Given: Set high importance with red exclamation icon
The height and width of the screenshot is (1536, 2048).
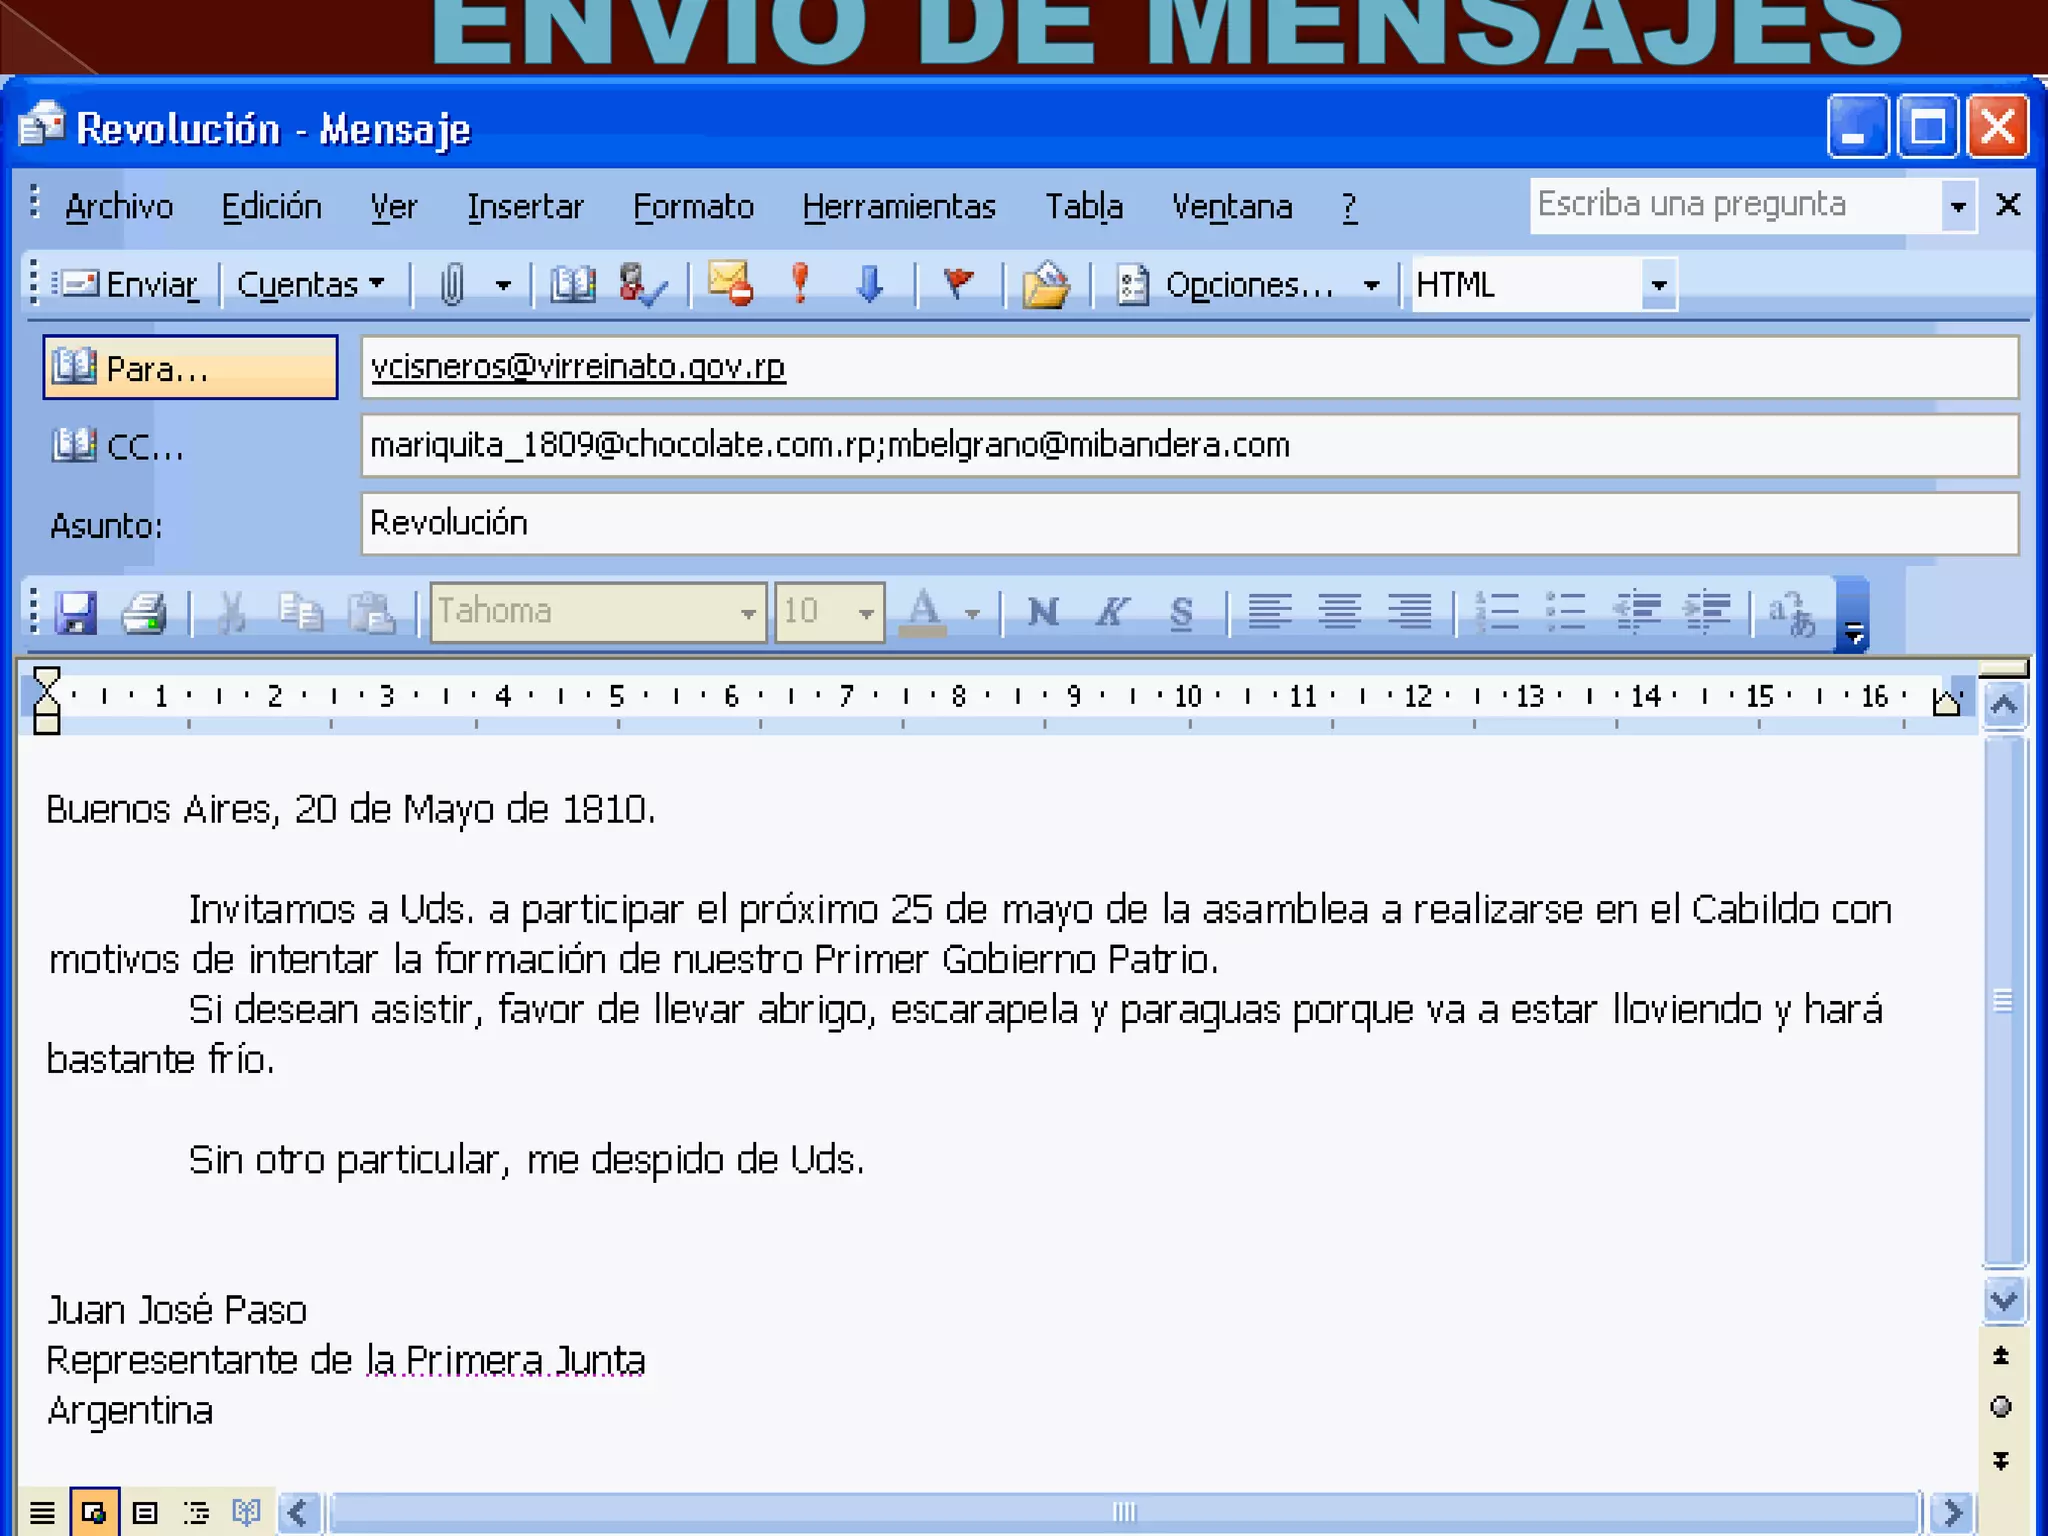Looking at the screenshot, I should point(799,283).
